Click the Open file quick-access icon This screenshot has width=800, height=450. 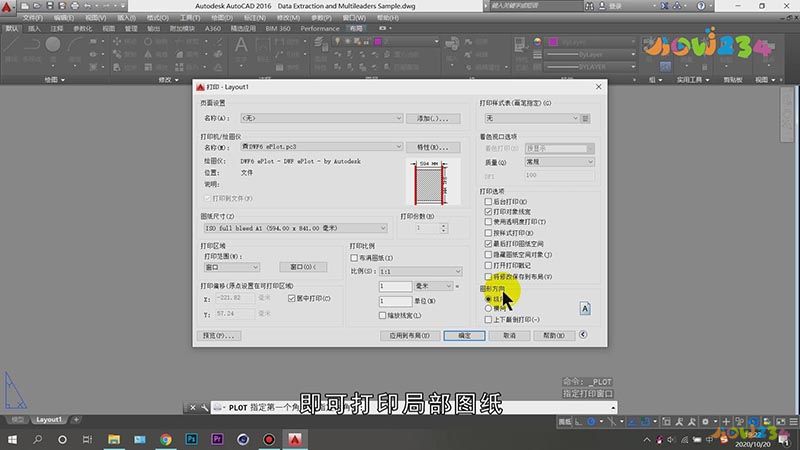[x=37, y=6]
